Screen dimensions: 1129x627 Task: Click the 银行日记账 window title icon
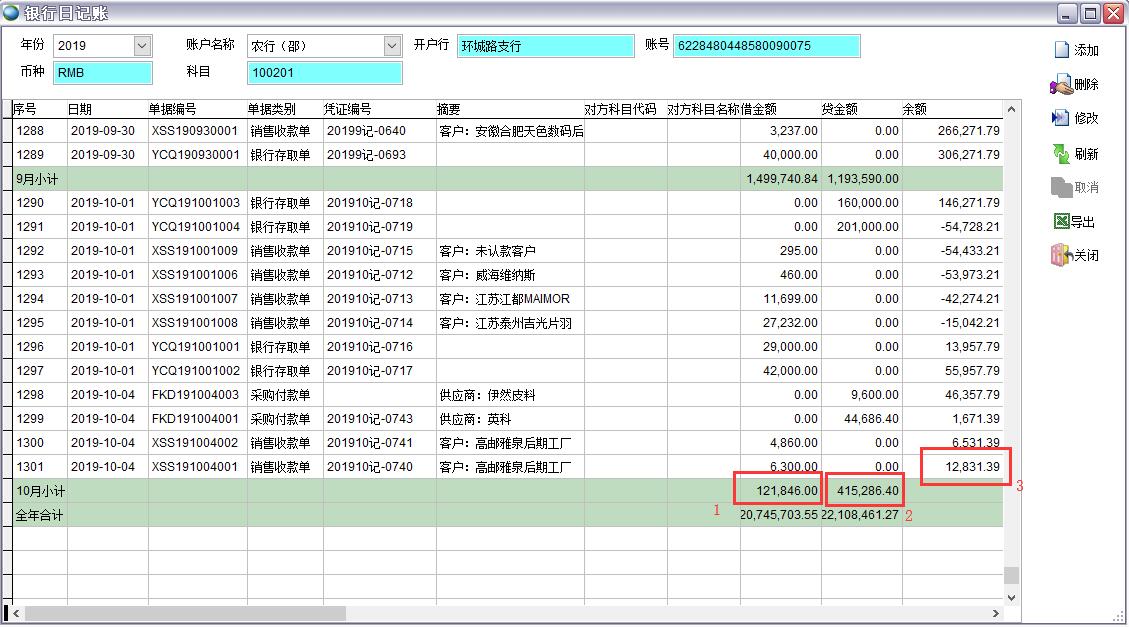pyautogui.click(x=11, y=12)
